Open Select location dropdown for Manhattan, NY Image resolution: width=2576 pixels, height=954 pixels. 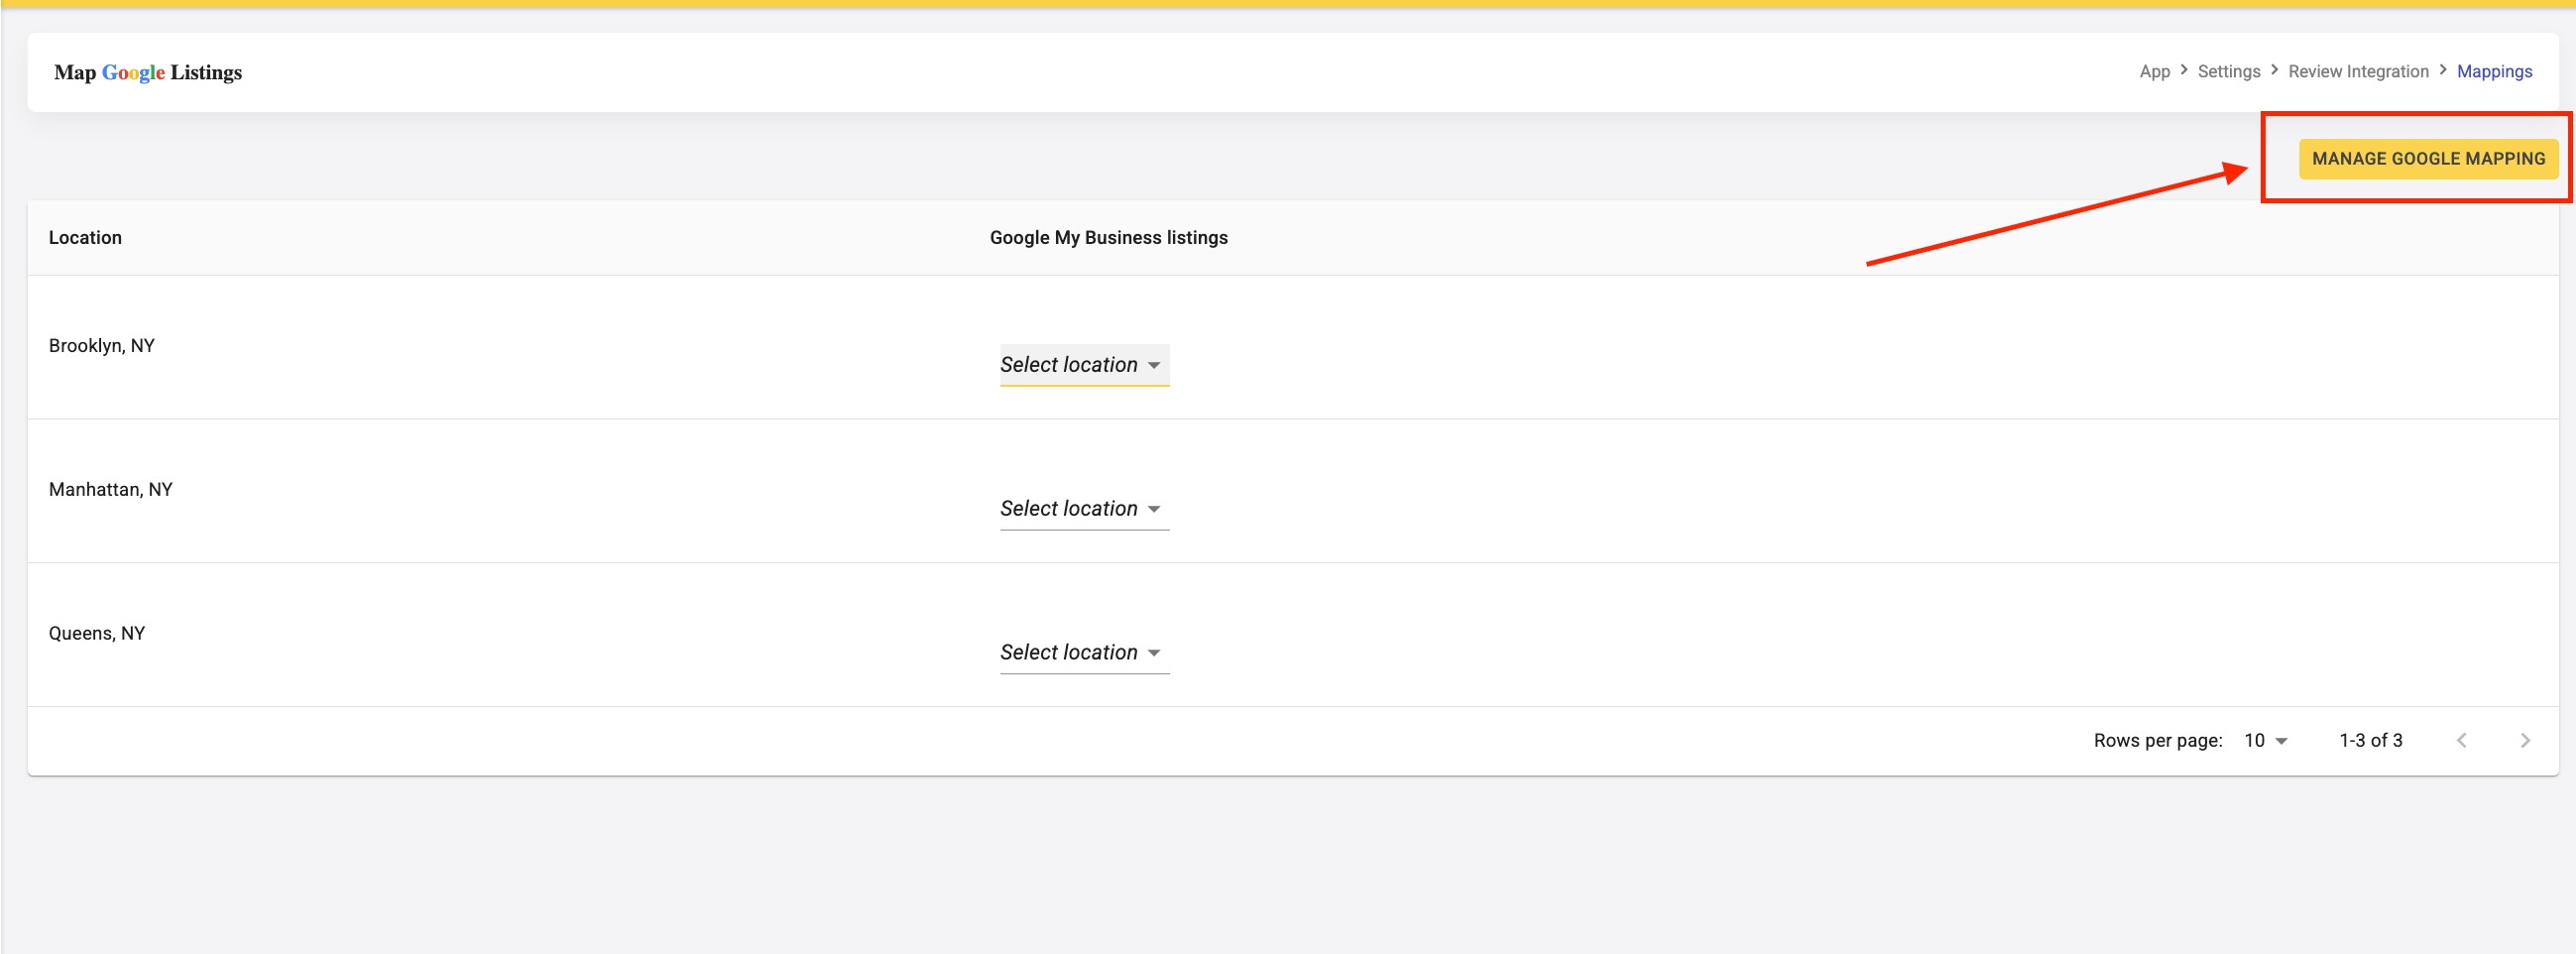click(x=1084, y=509)
